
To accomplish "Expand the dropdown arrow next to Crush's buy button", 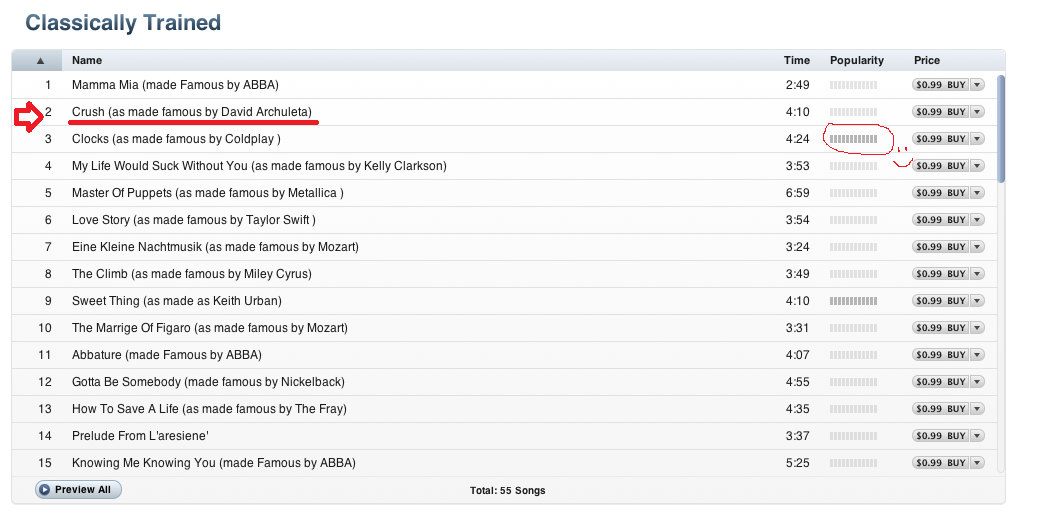I will 977,112.
